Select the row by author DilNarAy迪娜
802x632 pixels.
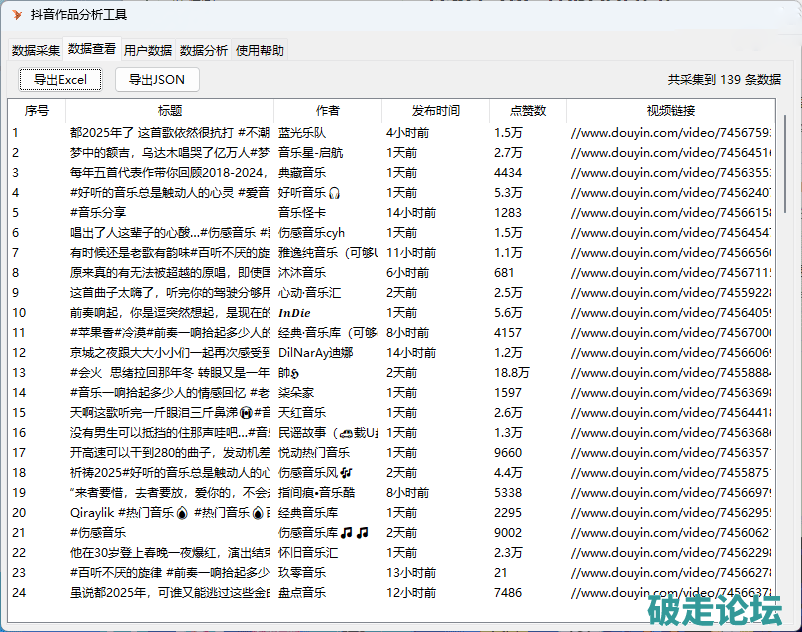[314, 352]
